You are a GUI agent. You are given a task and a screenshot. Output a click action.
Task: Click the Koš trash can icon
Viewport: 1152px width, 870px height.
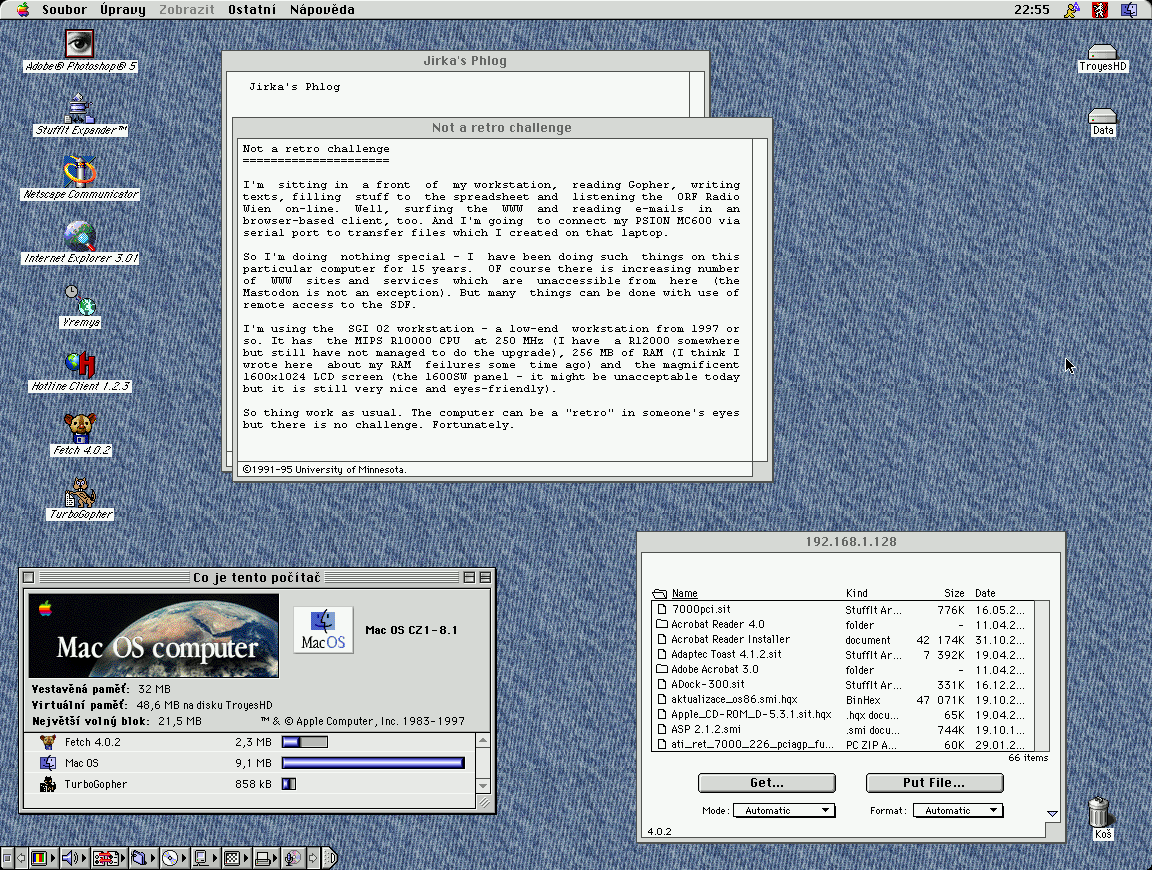1101,811
